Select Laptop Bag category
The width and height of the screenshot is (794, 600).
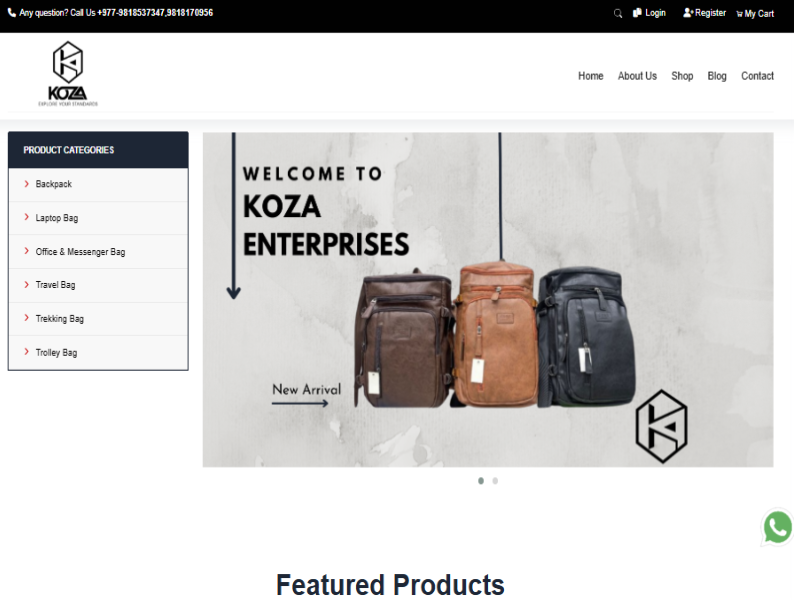[x=57, y=218]
